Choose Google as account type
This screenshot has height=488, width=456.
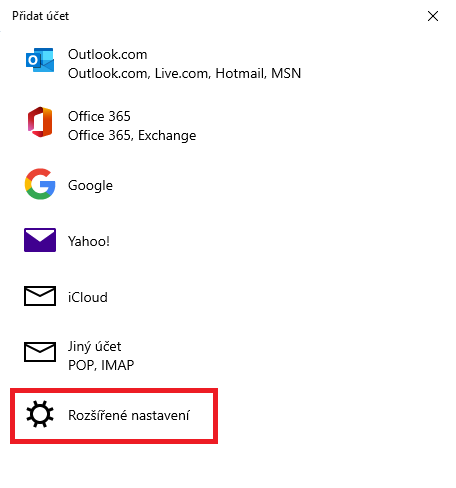(x=90, y=185)
